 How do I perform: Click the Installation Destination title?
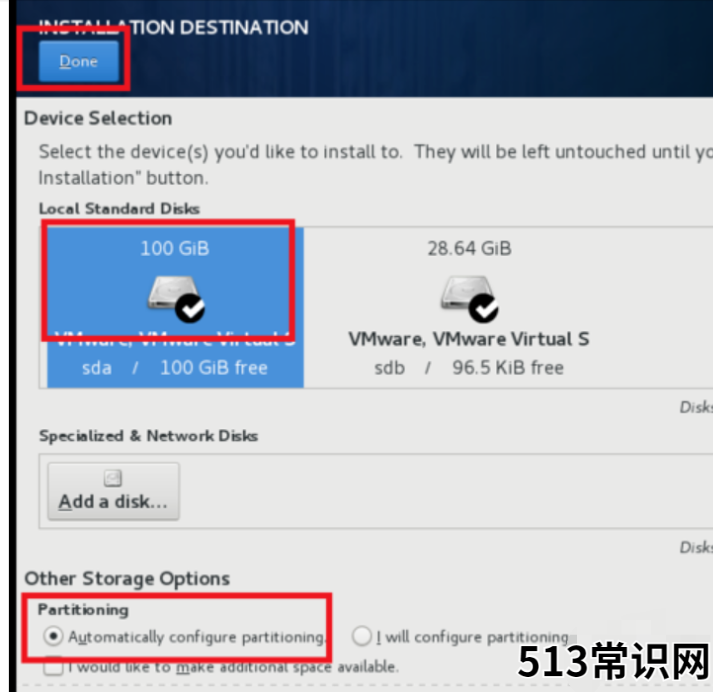[x=173, y=28]
